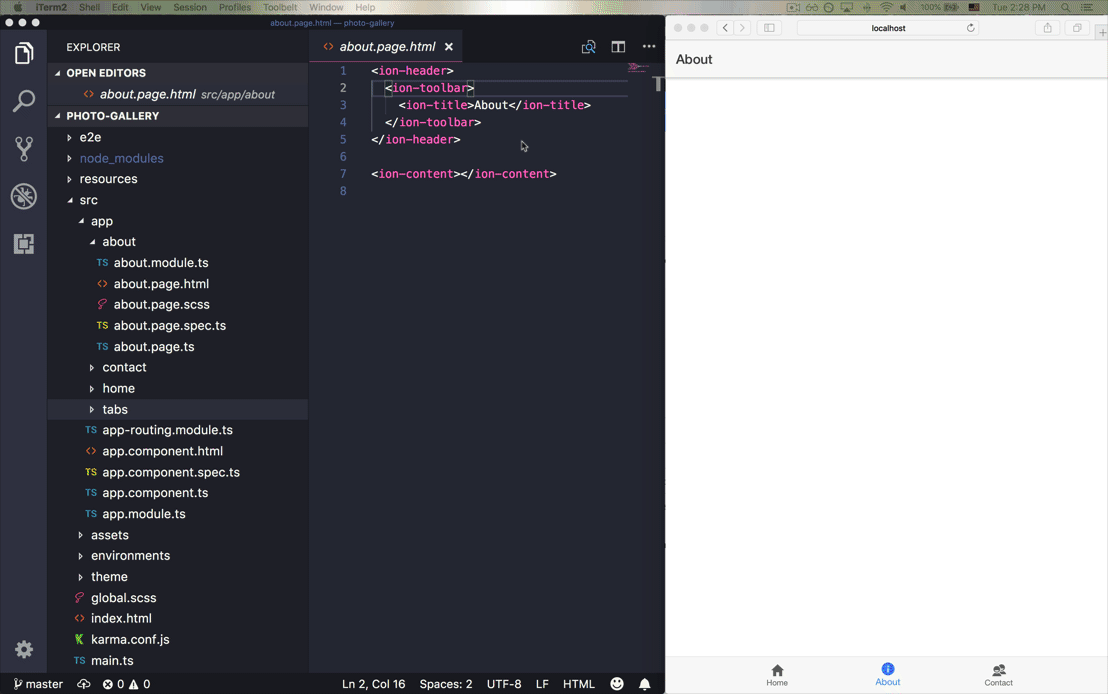Image resolution: width=1108 pixels, height=694 pixels.
Task: Open notifications from the bell icon
Action: point(644,684)
